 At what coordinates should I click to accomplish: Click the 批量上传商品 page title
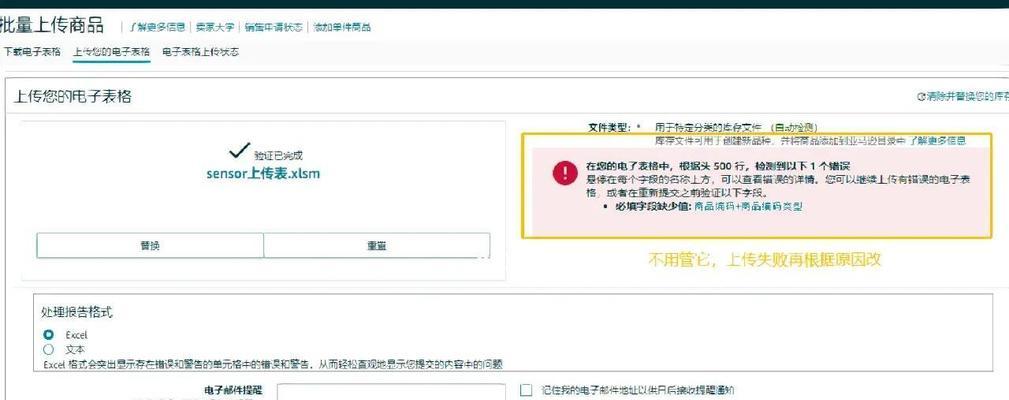(51, 26)
